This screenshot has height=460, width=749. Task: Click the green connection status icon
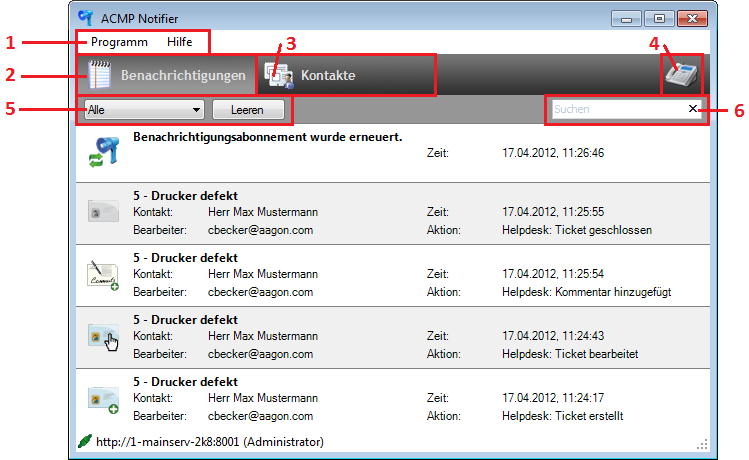84,441
